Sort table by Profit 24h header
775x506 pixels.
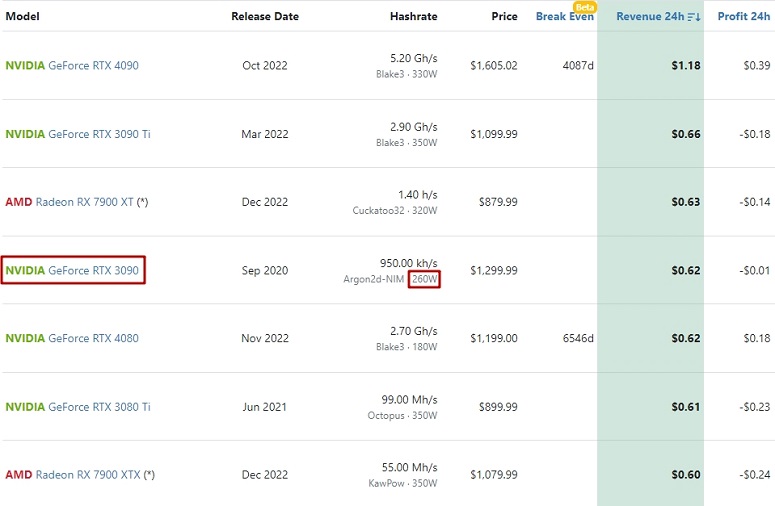743,16
